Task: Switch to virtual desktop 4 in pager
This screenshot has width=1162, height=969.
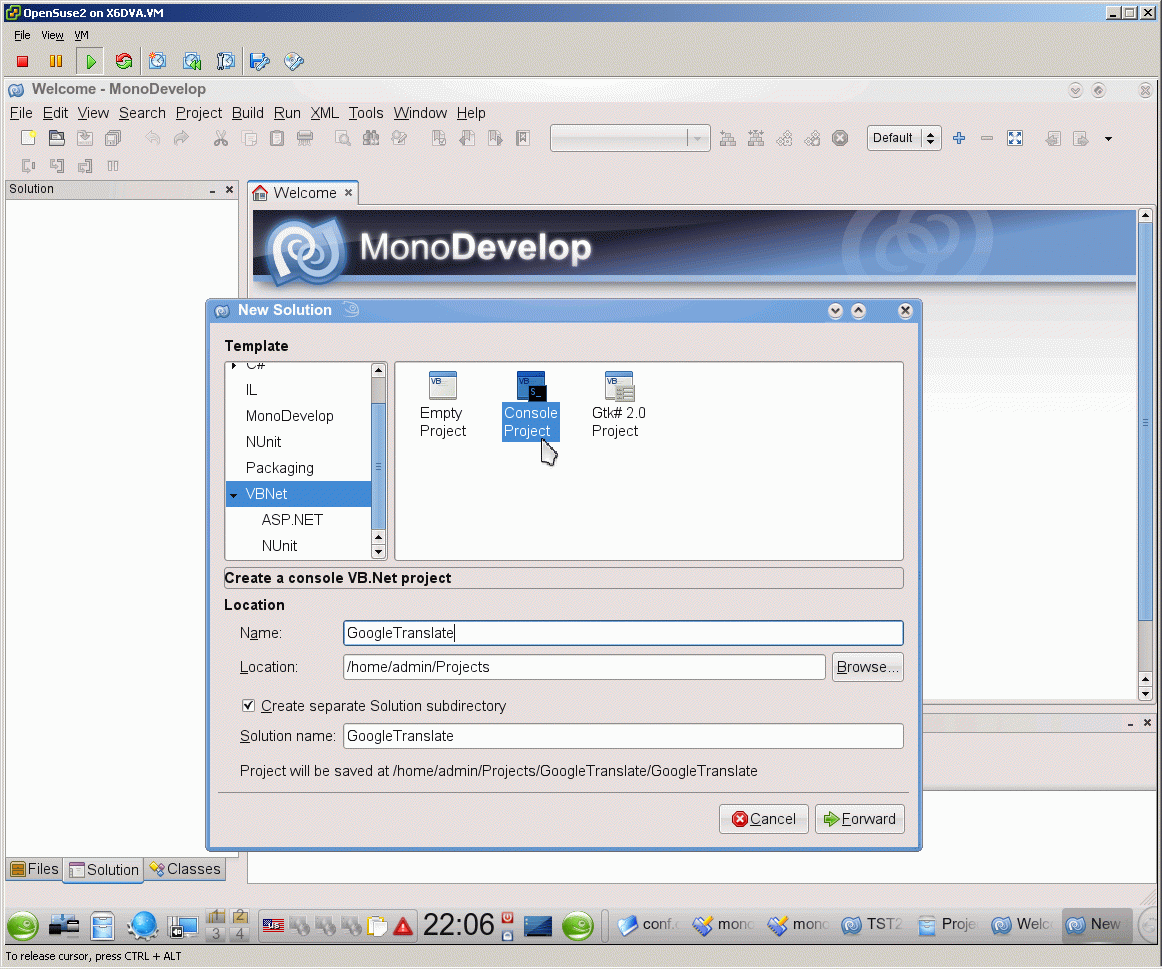Action: tap(240, 933)
